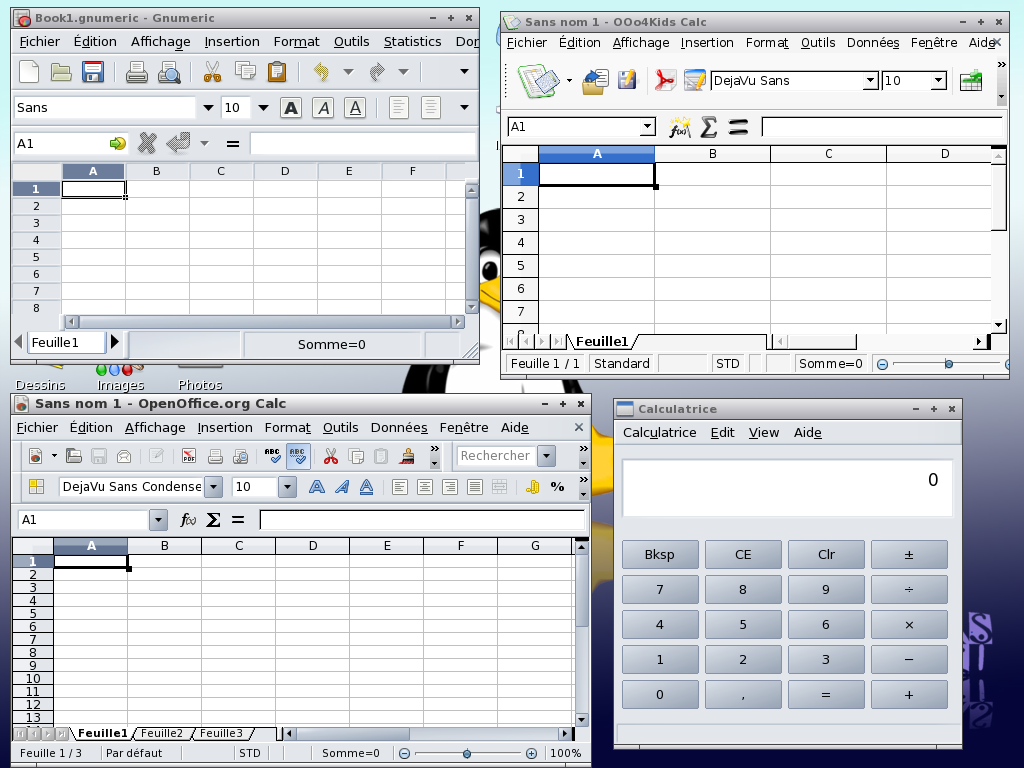Click the open-folder icon in OOo4Kids Calc
The image size is (1024, 768).
coord(595,81)
